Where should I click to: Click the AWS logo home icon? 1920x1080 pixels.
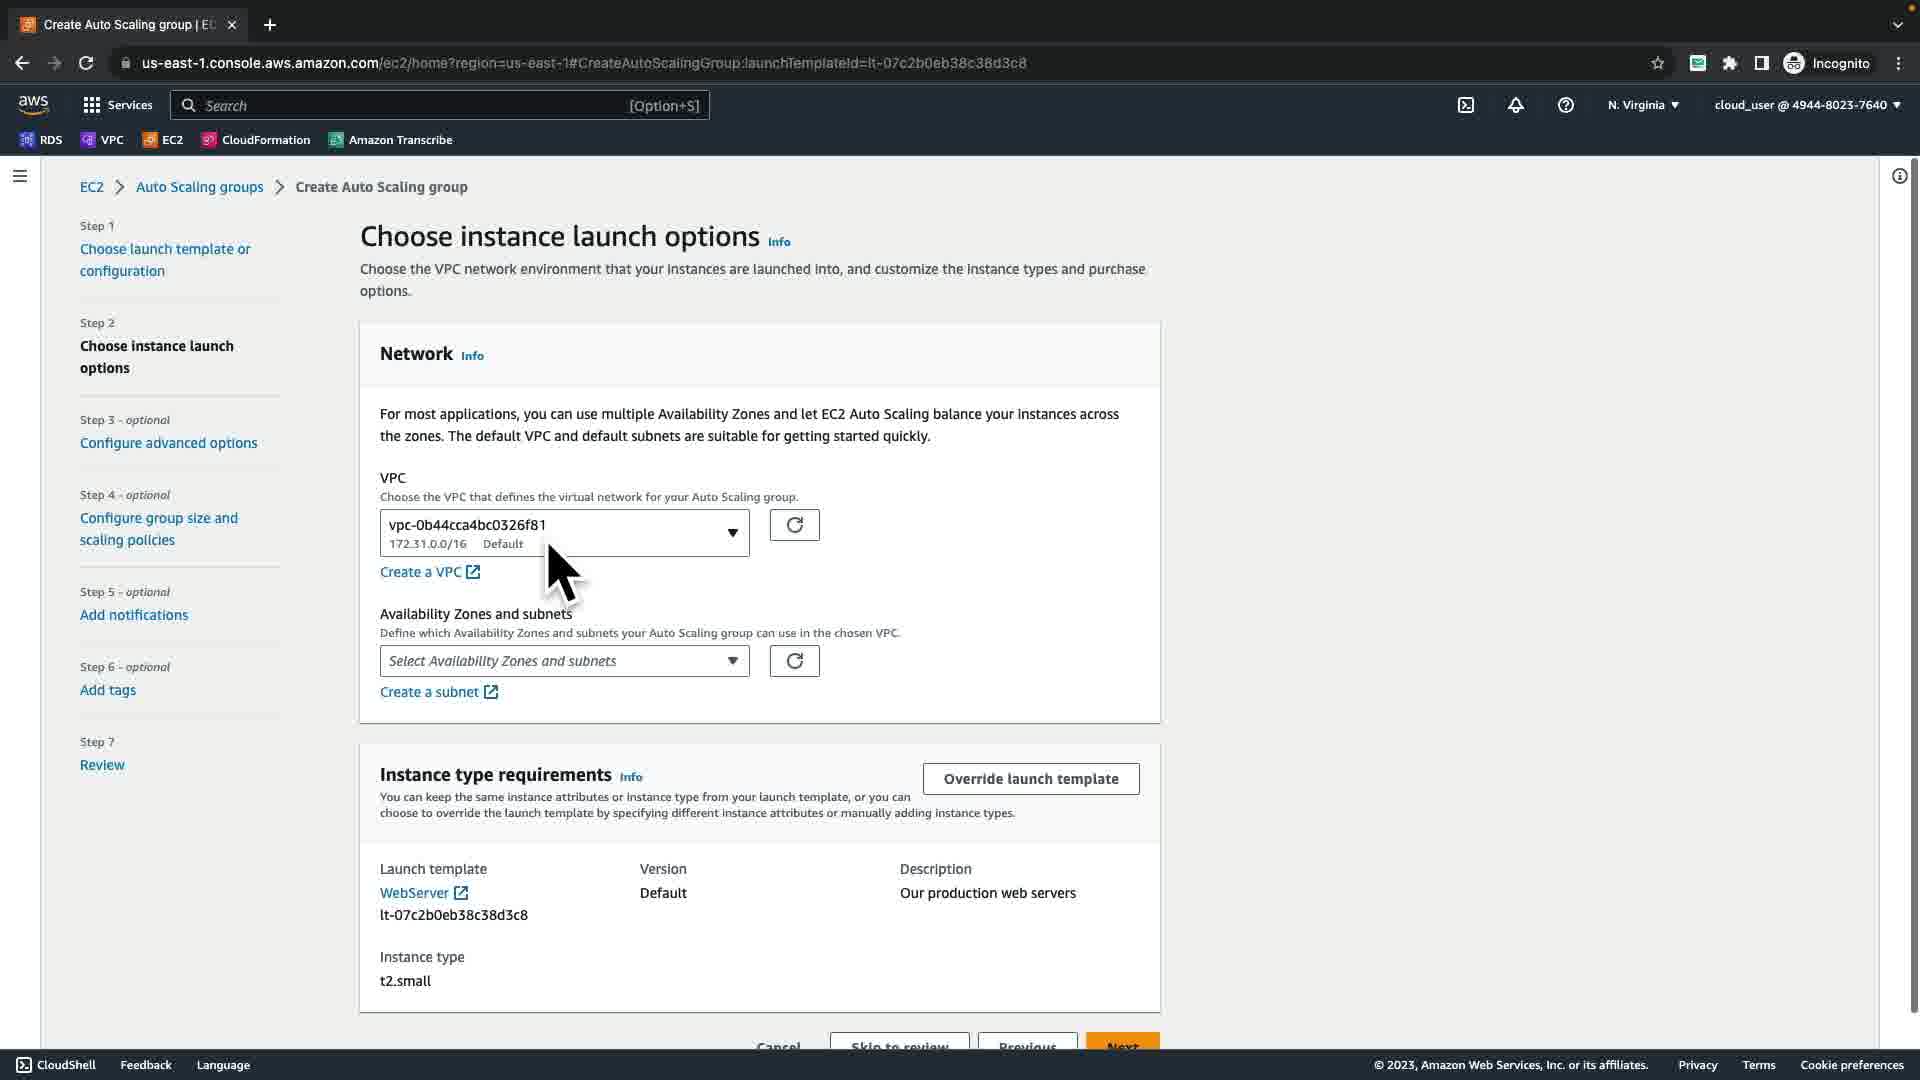tap(33, 105)
